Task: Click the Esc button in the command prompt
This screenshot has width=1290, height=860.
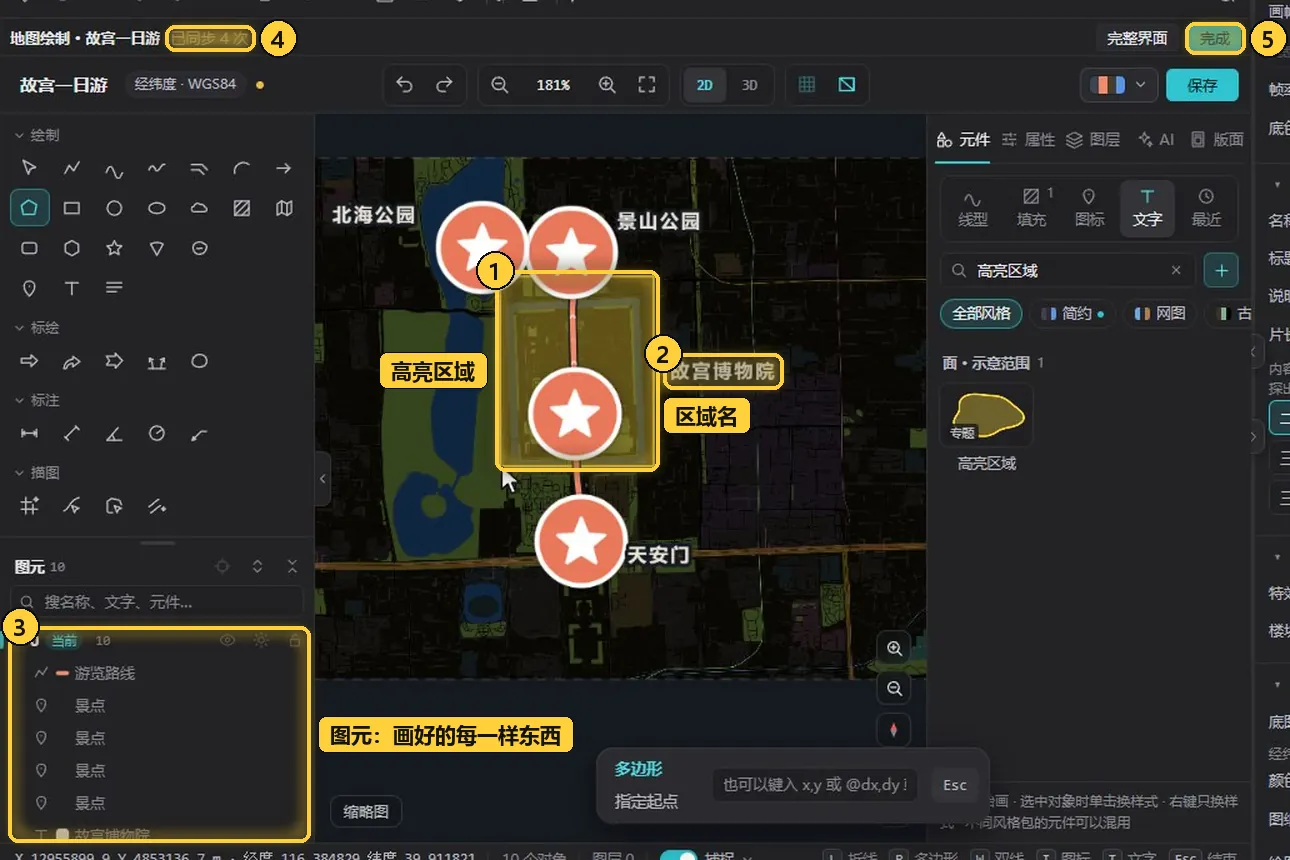Action: tap(955, 785)
